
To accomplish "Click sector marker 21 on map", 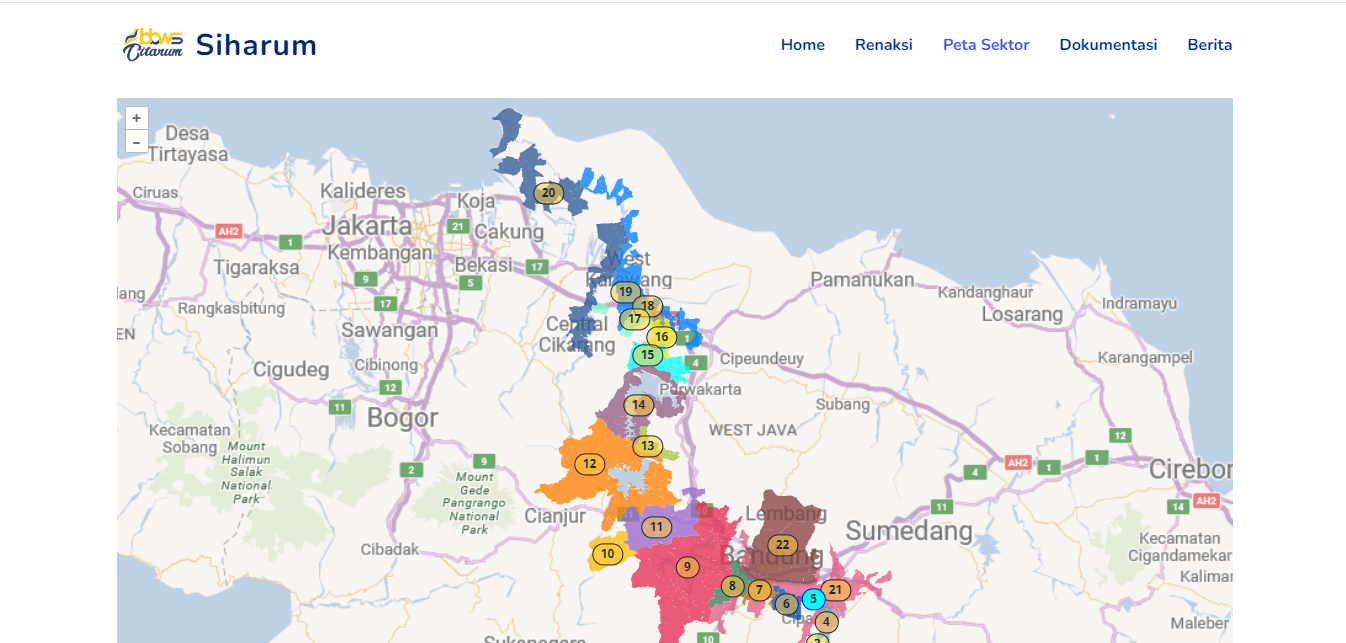I will [x=836, y=590].
